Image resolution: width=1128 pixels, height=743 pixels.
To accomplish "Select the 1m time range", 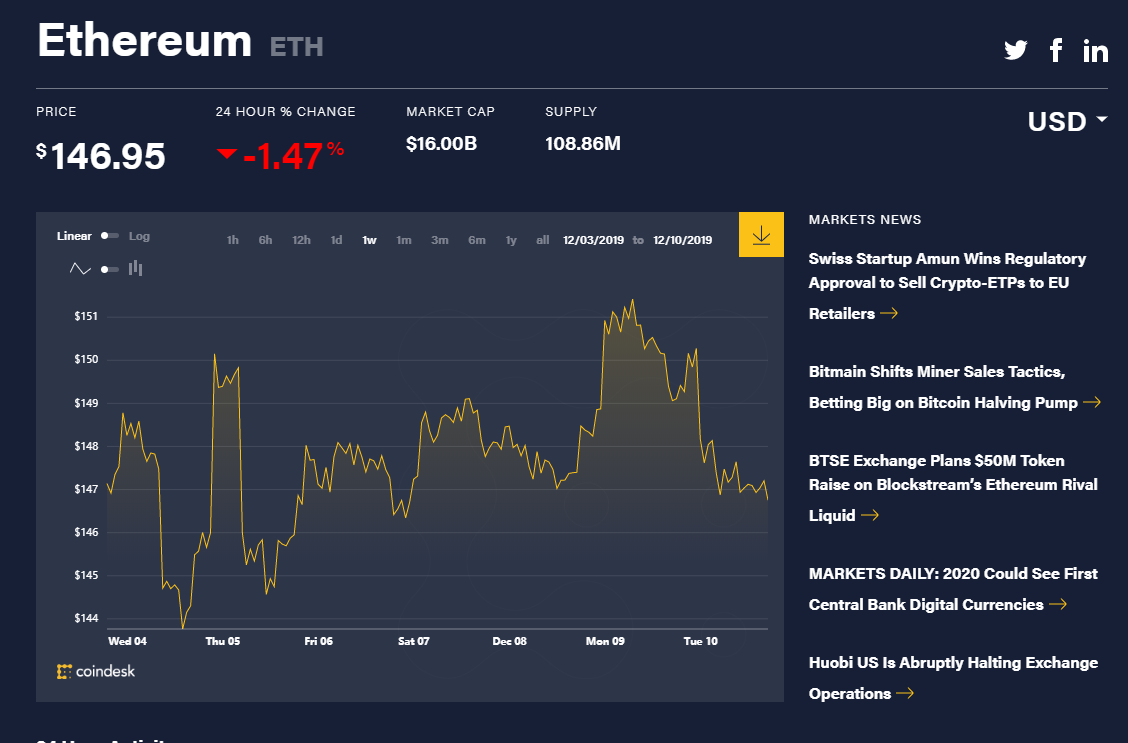I will 404,240.
